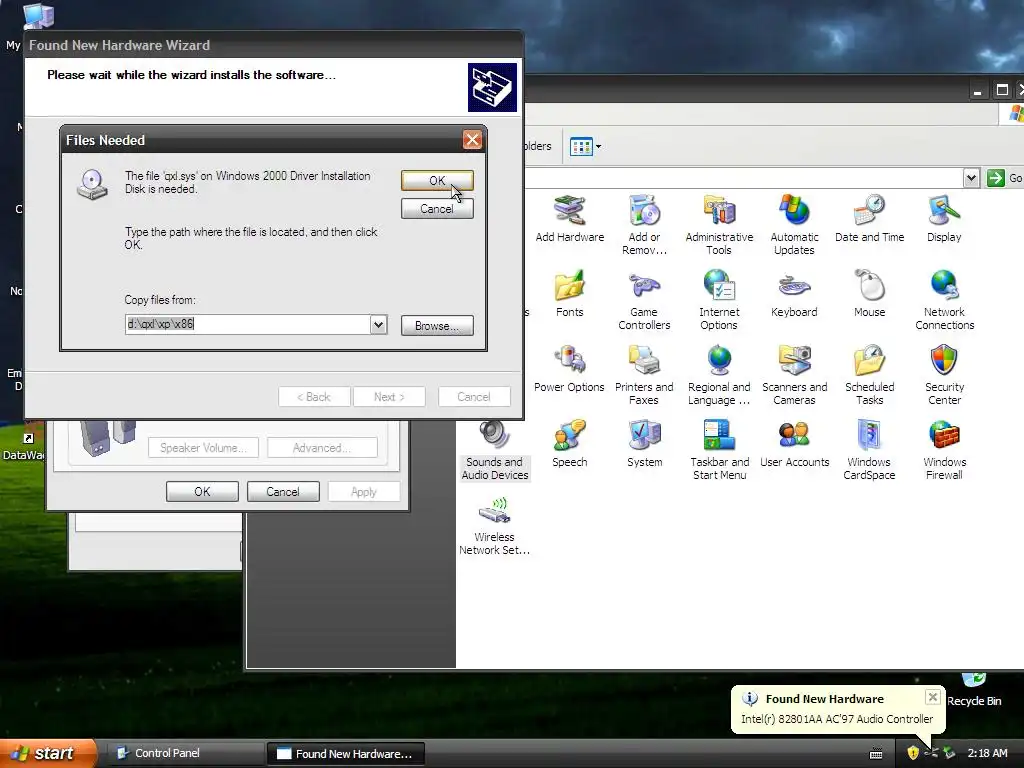Minimize the Control Panel window
1024x768 pixels.
(x=978, y=89)
